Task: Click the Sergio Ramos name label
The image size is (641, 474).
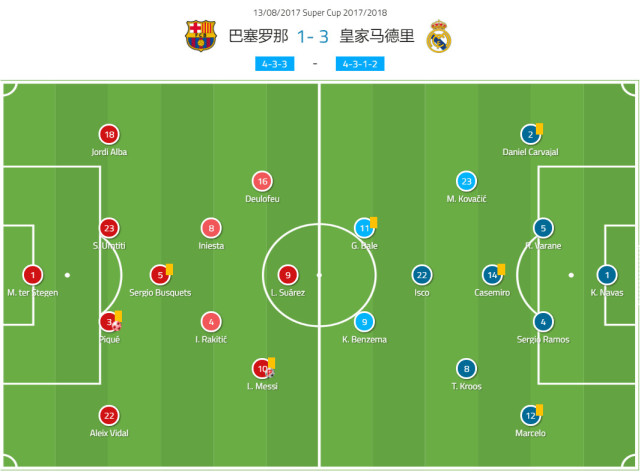Action: (543, 340)
